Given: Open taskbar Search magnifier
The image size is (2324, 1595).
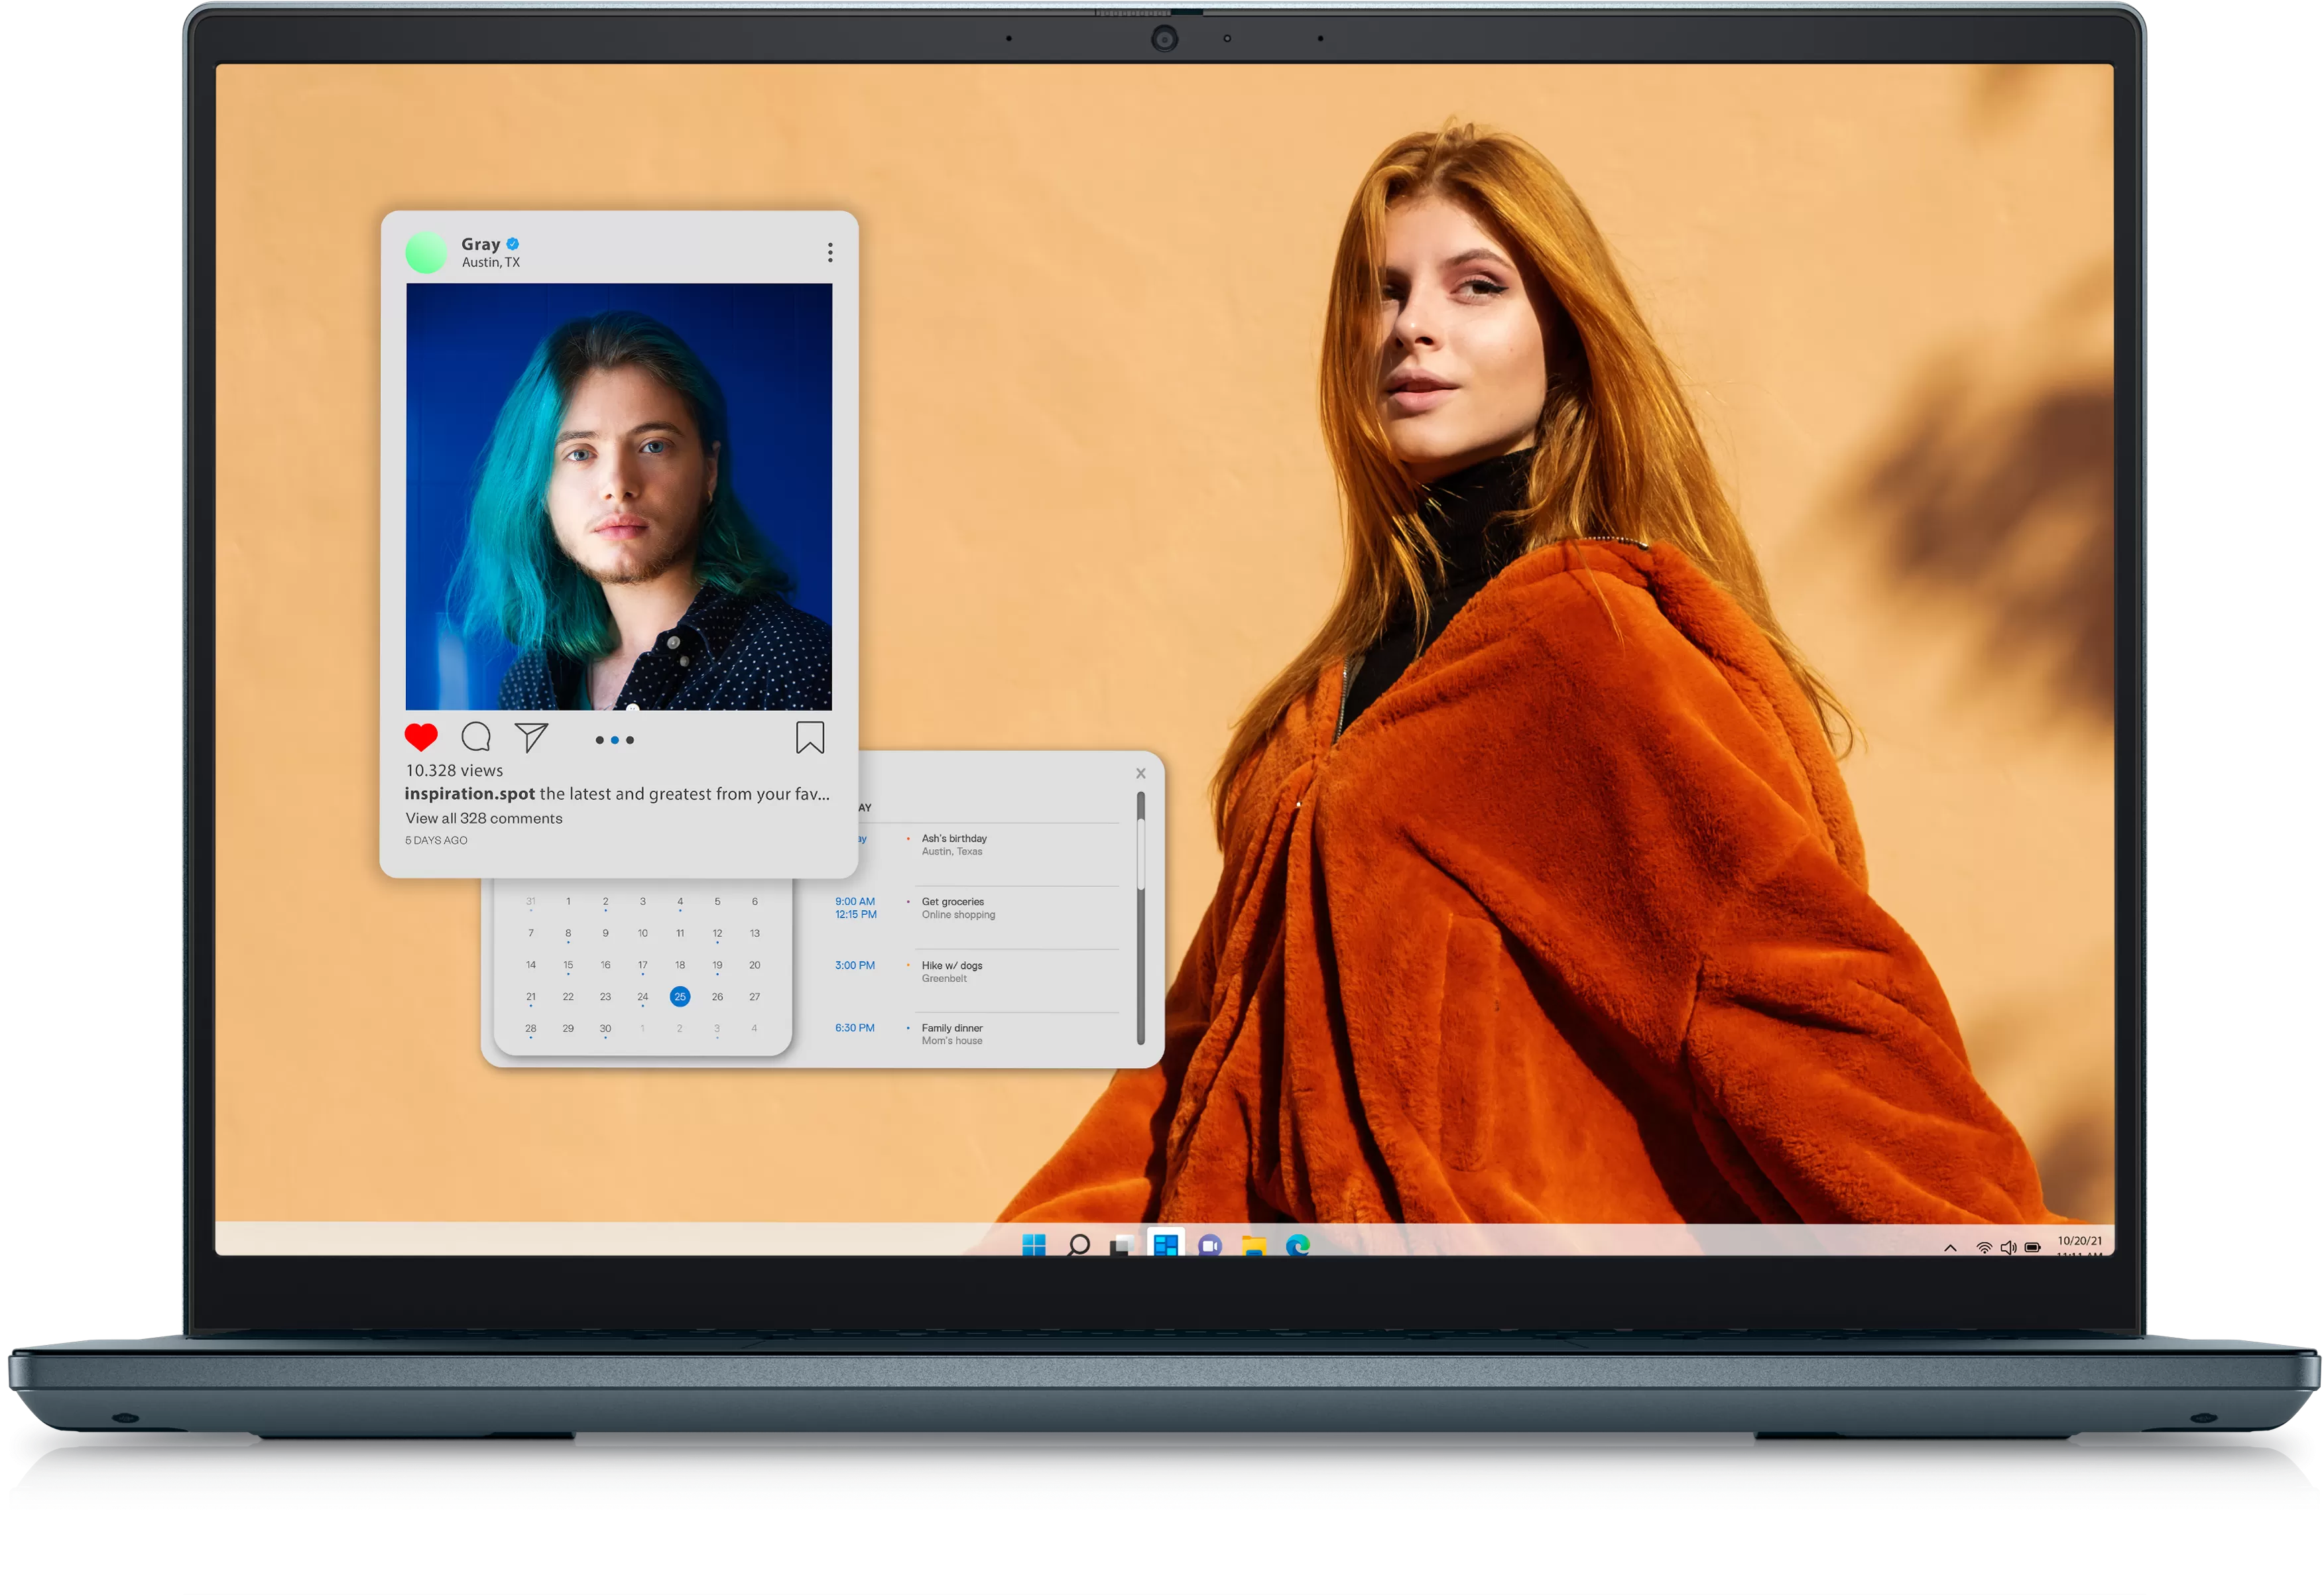Looking at the screenshot, I should (x=1078, y=1245).
